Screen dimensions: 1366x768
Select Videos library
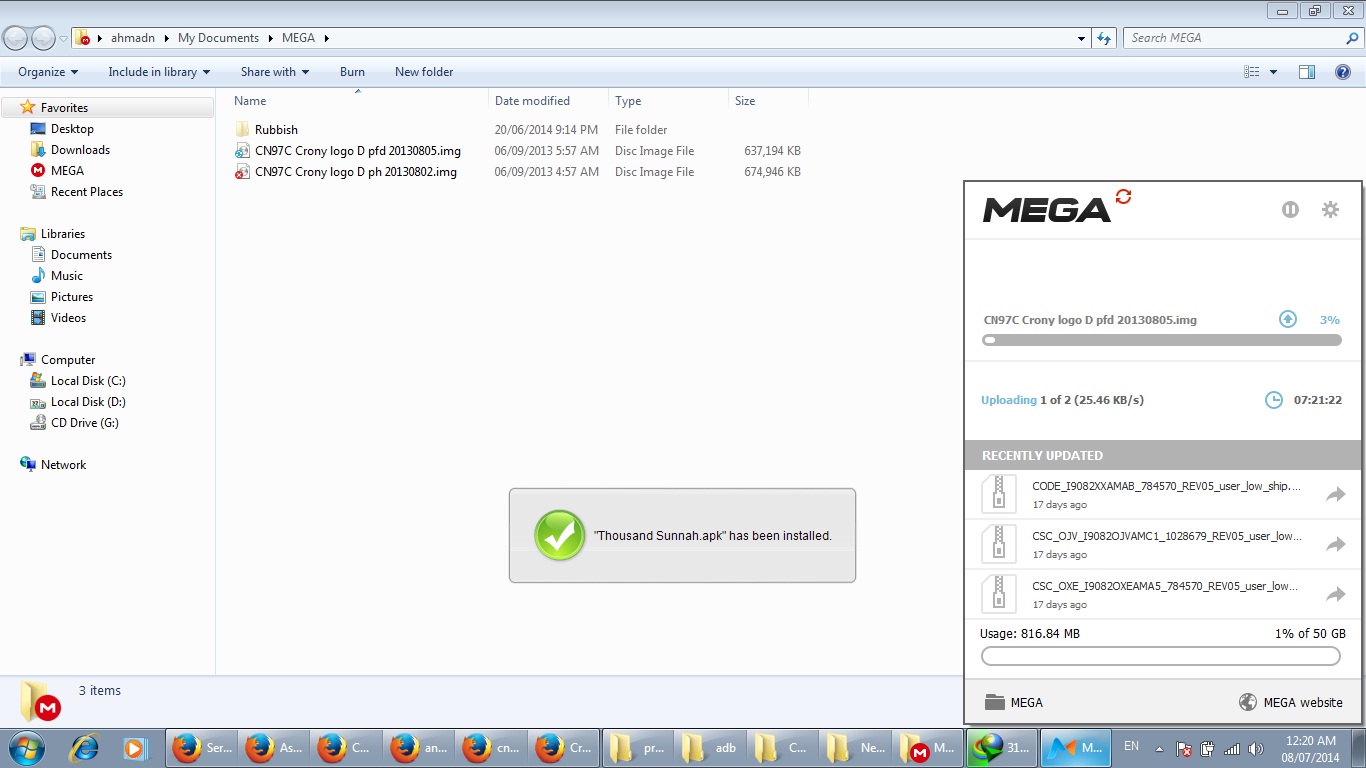pyautogui.click(x=68, y=318)
